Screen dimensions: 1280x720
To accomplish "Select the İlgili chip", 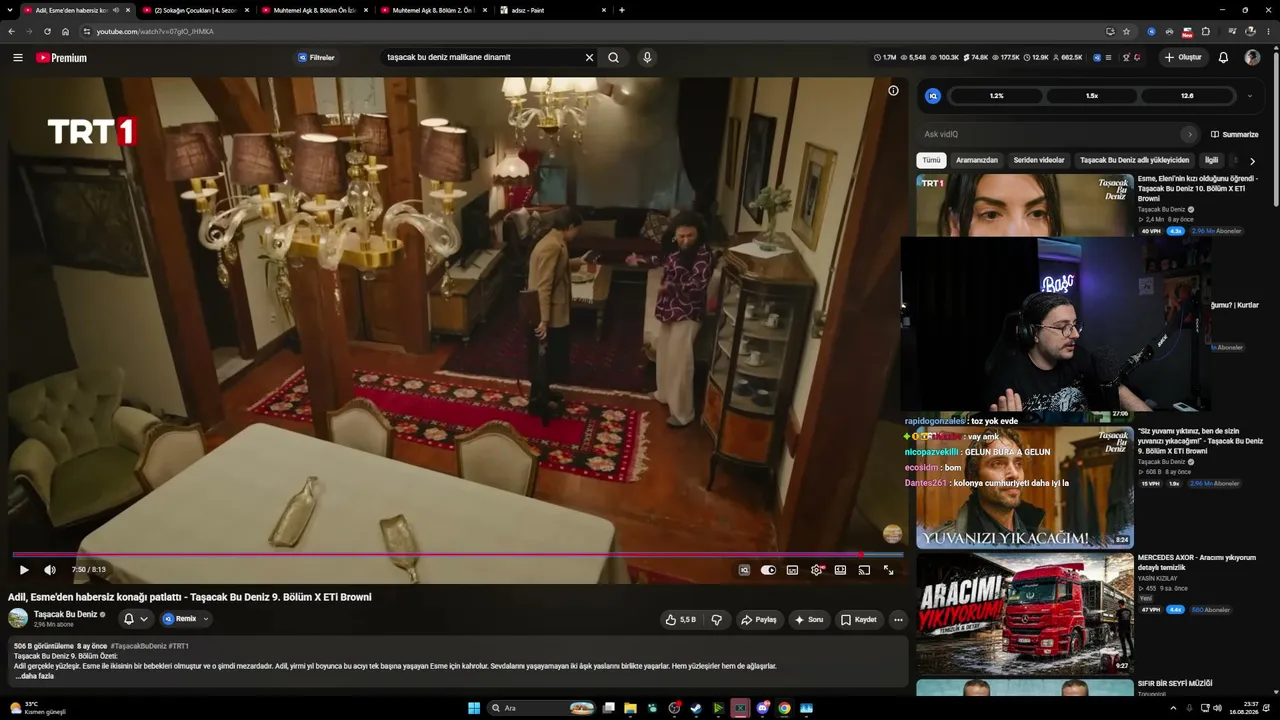I will click(1211, 160).
